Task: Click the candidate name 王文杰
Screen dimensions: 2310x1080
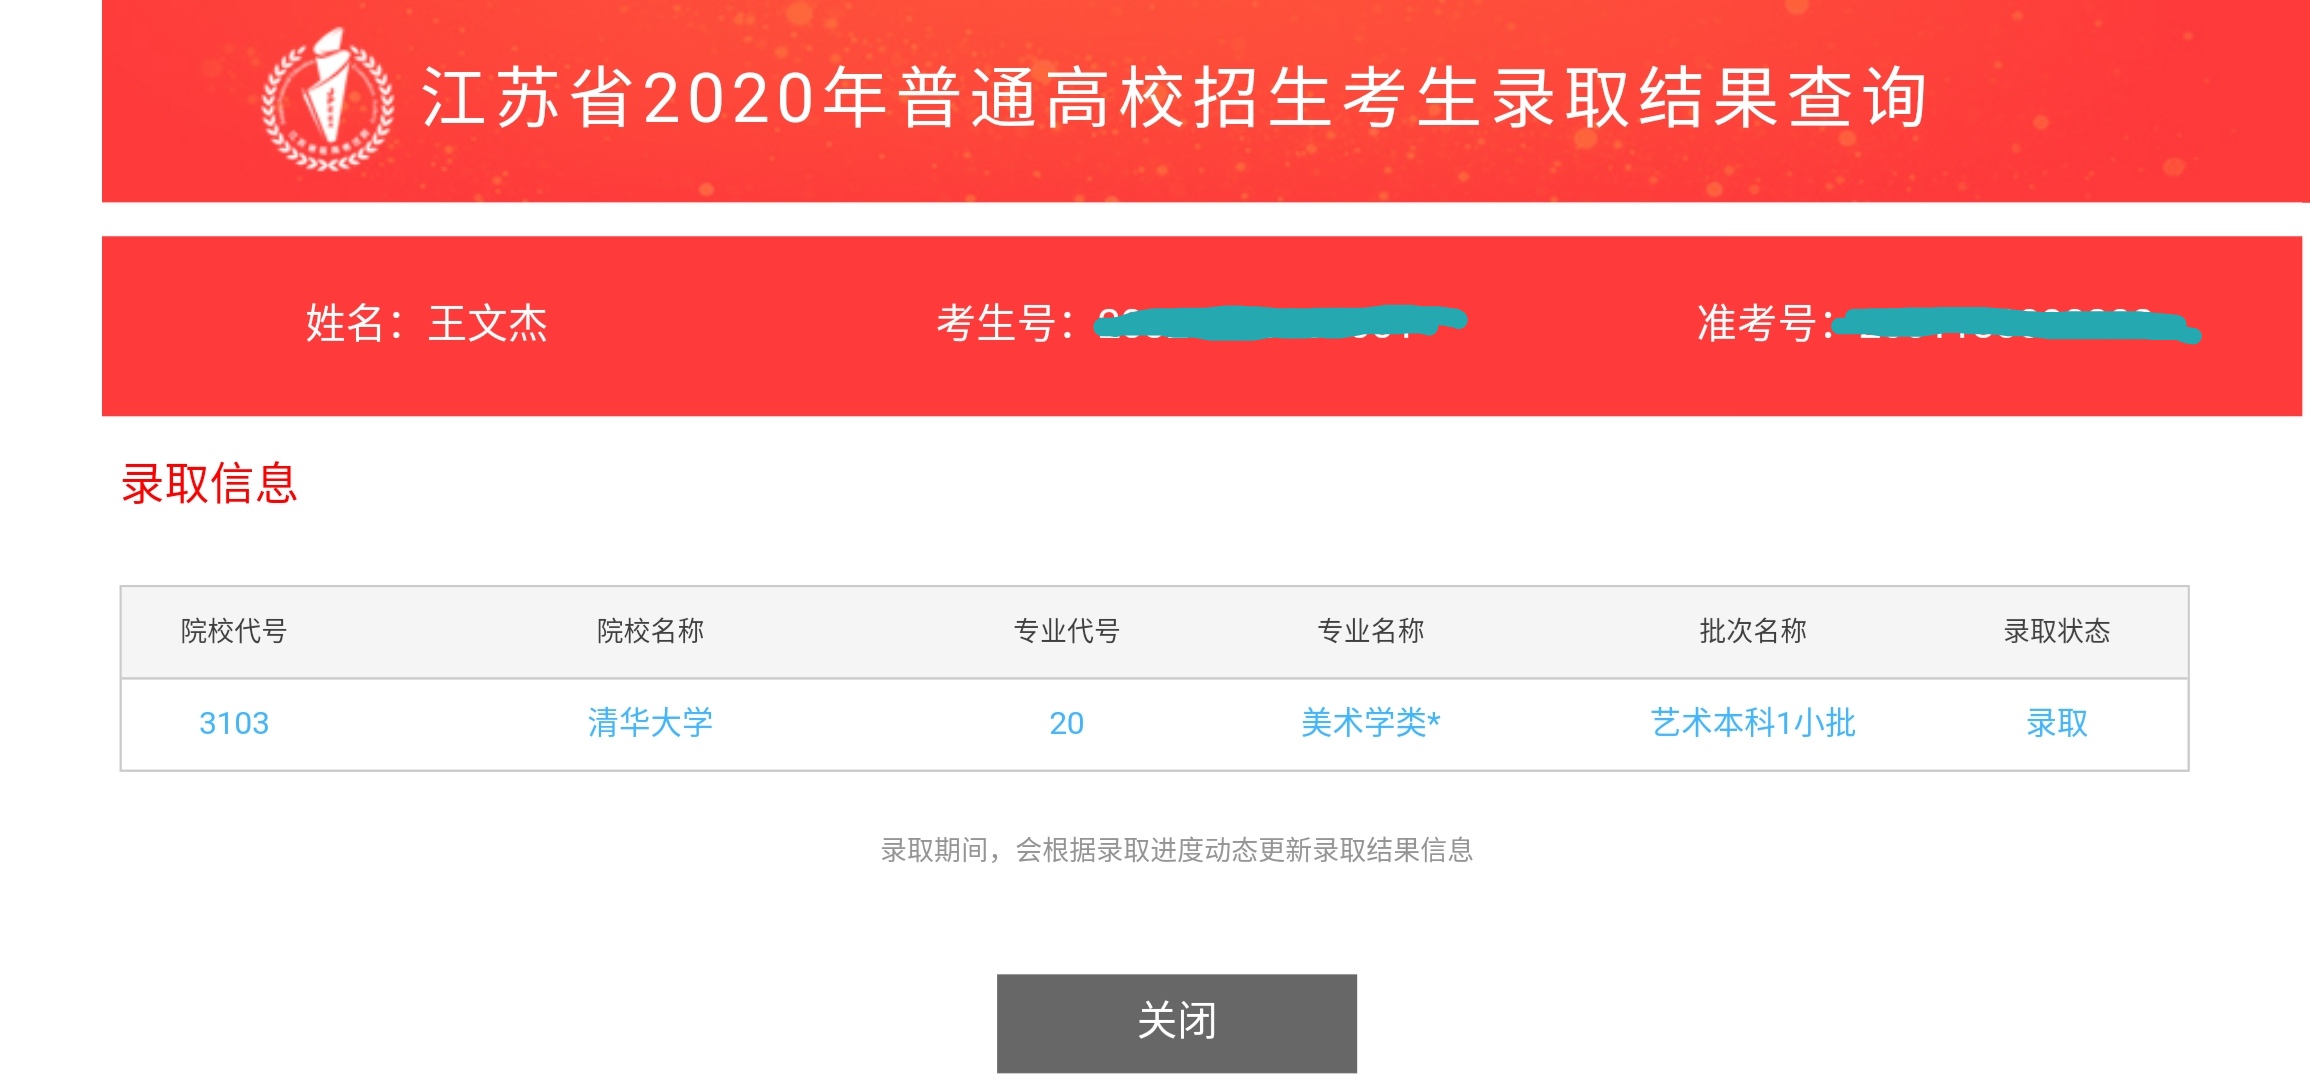Action: tap(488, 324)
